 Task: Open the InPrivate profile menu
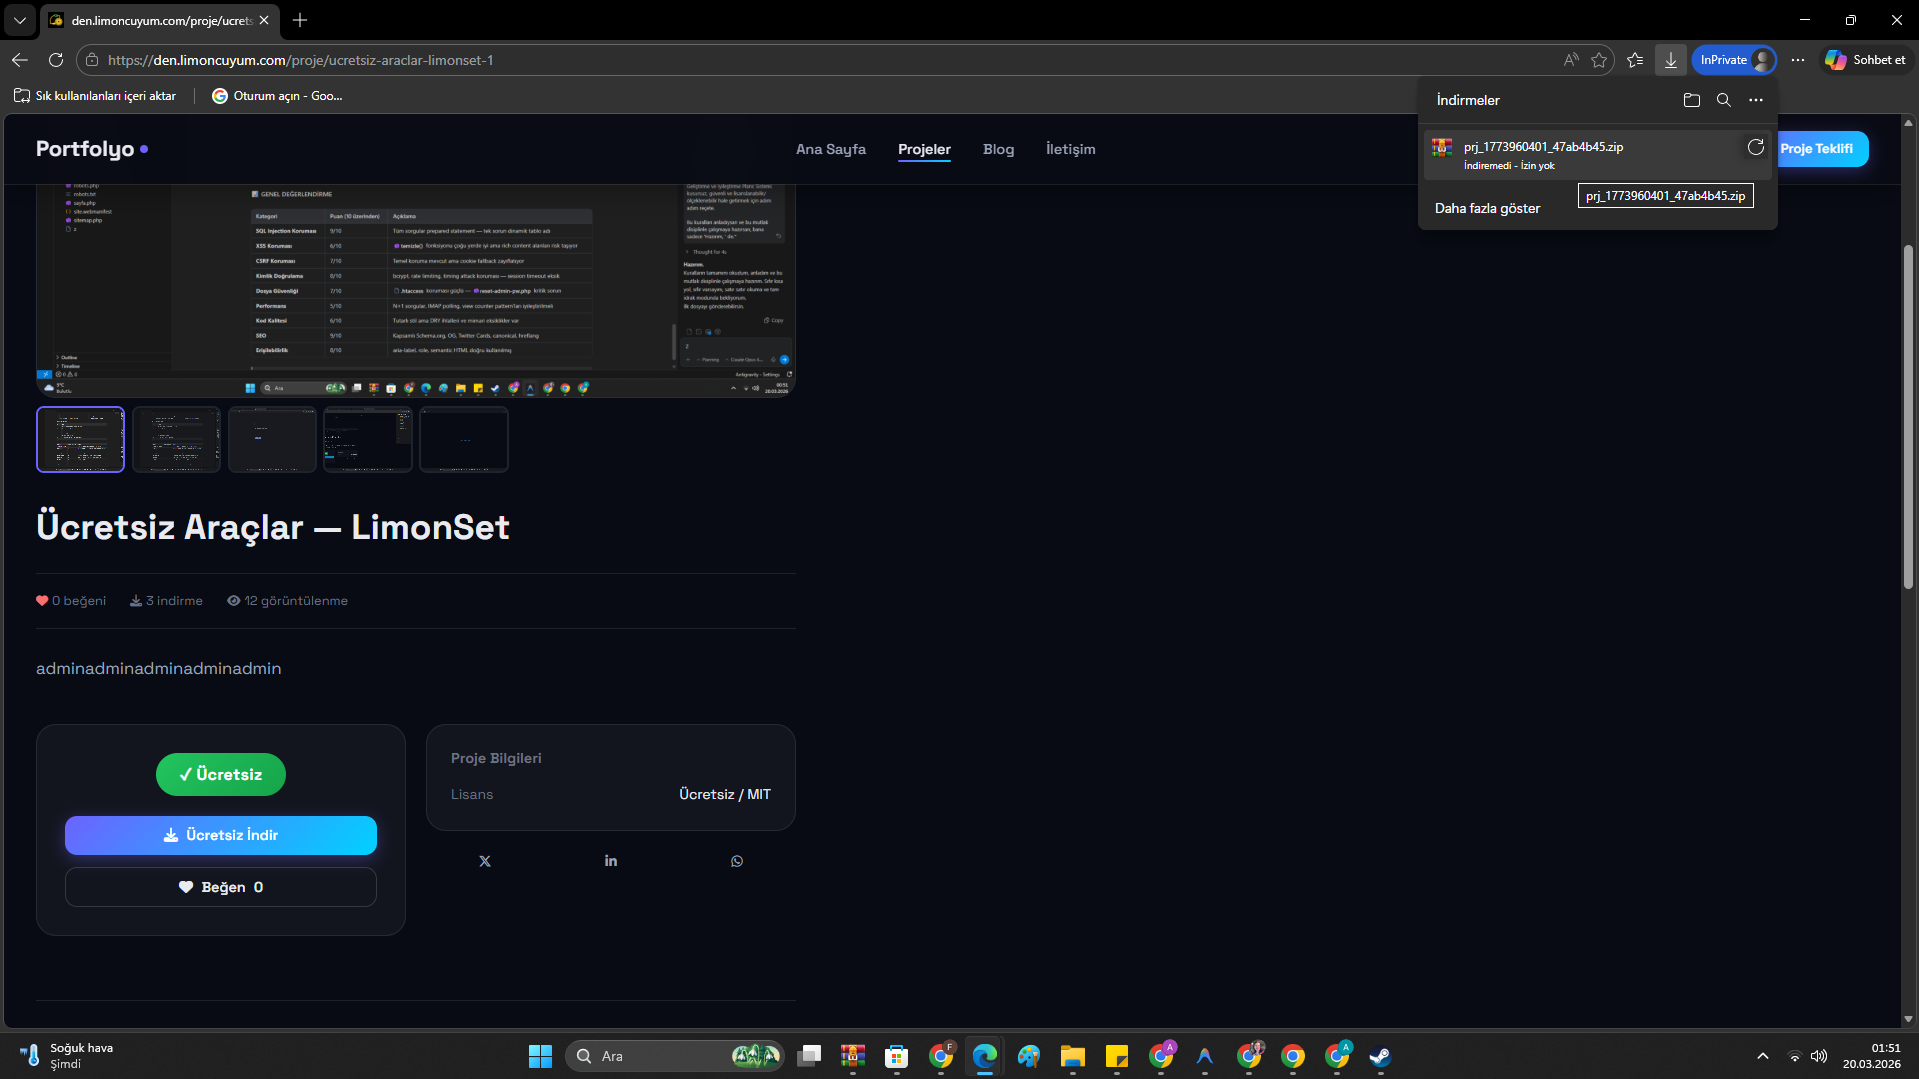1734,60
